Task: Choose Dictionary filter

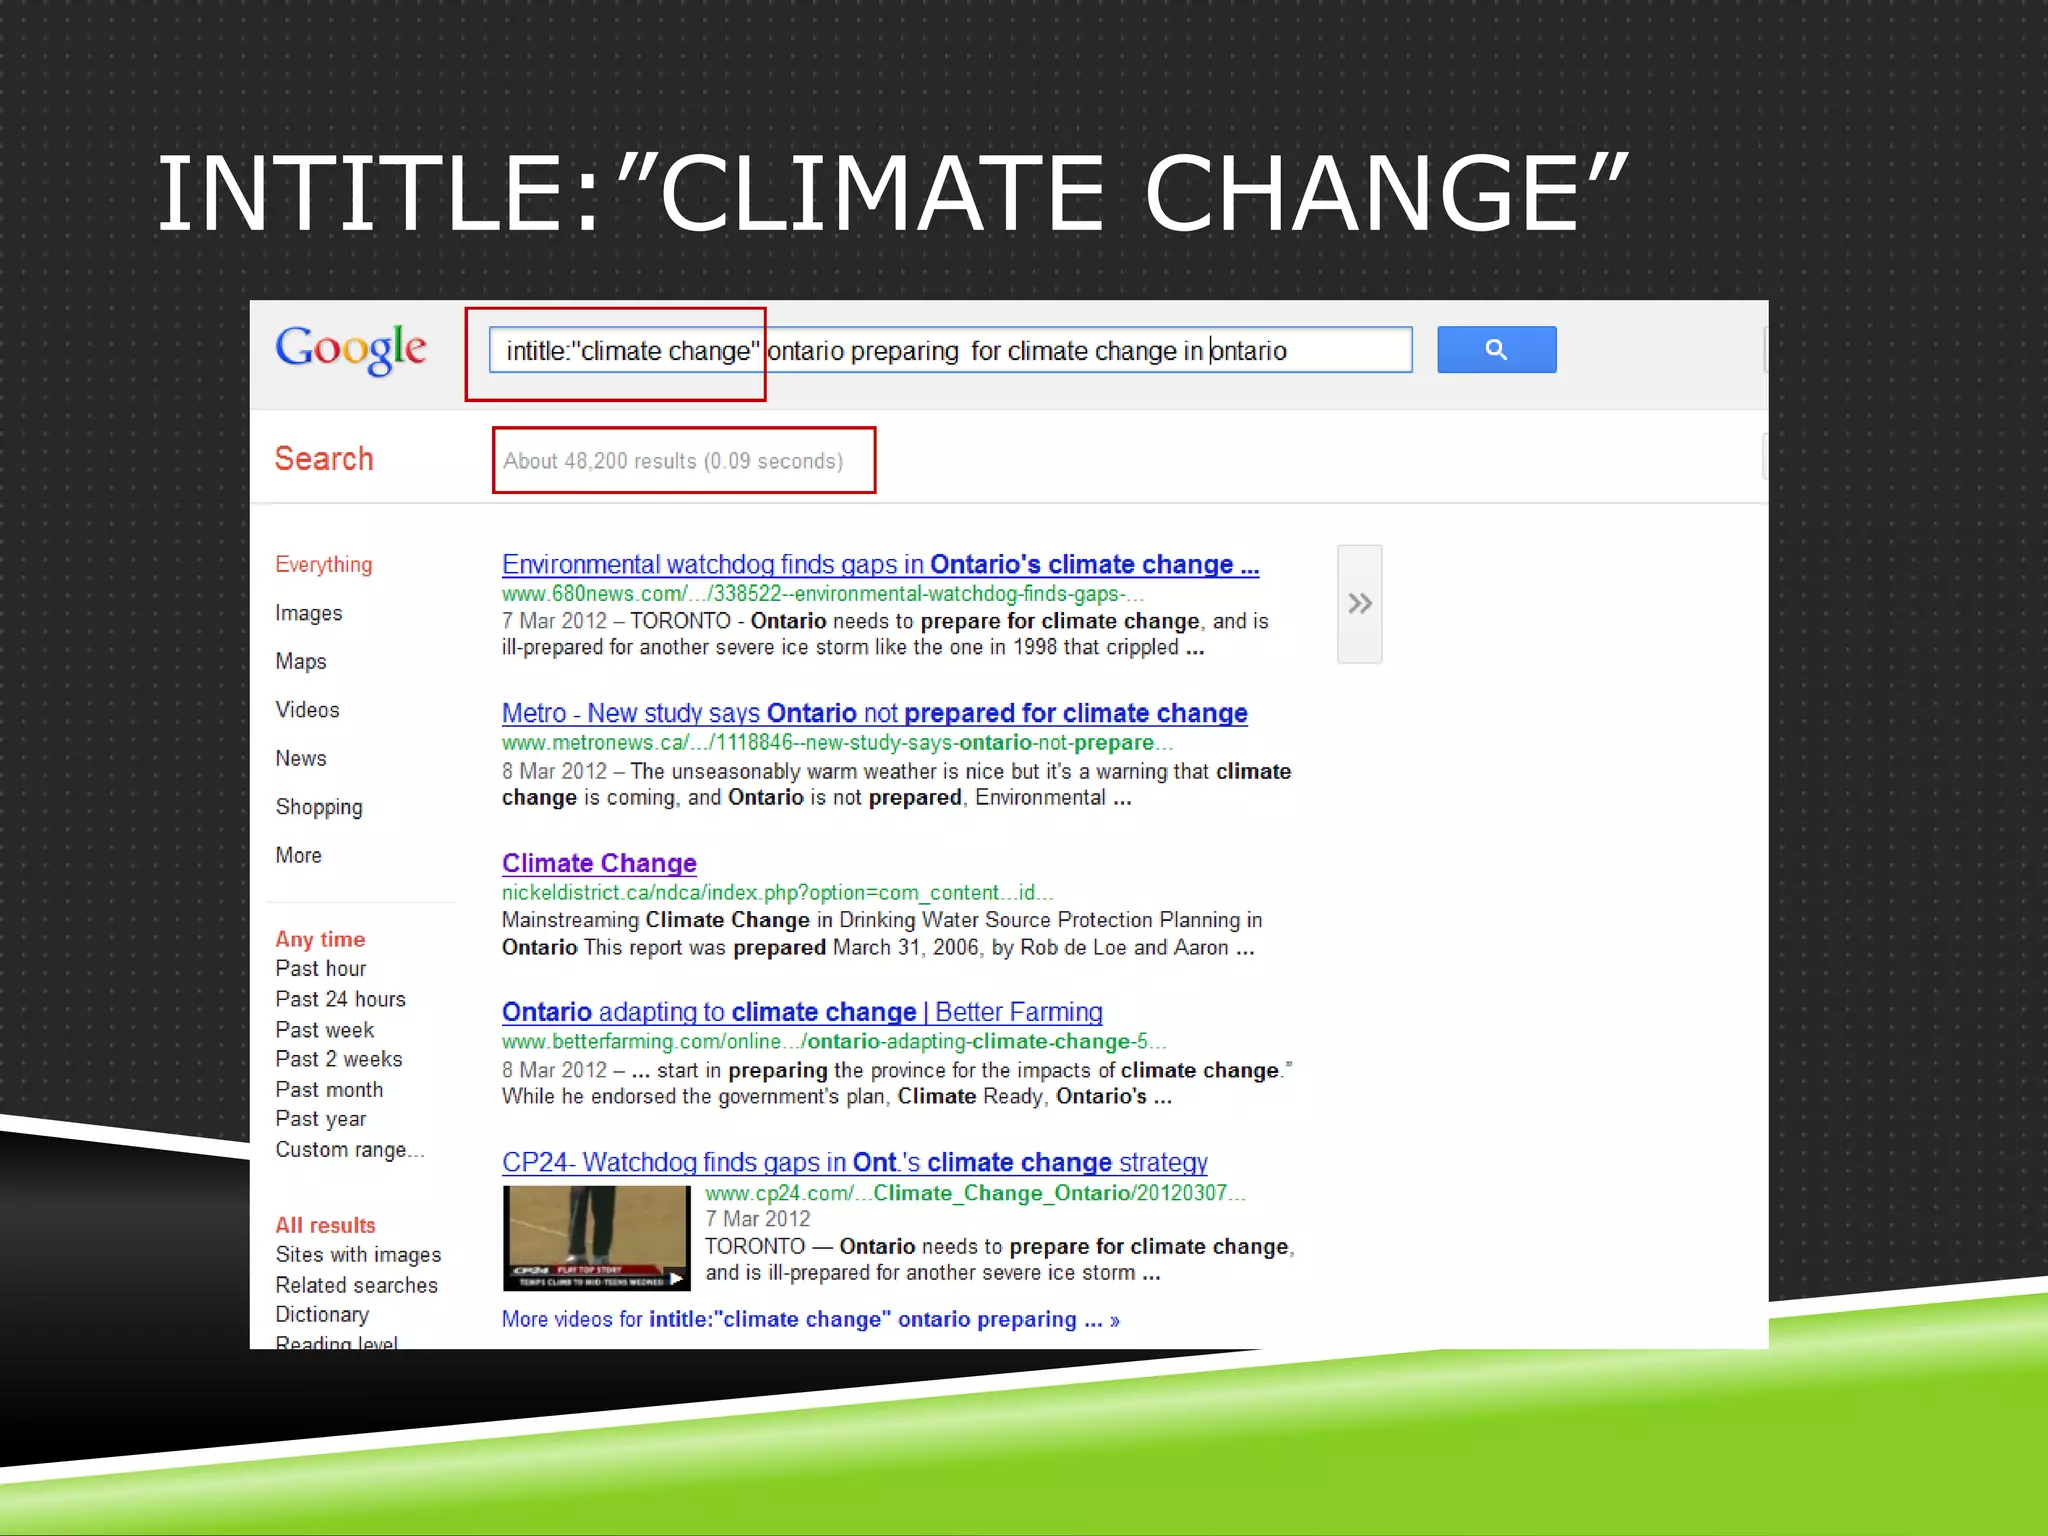Action: (x=322, y=1315)
